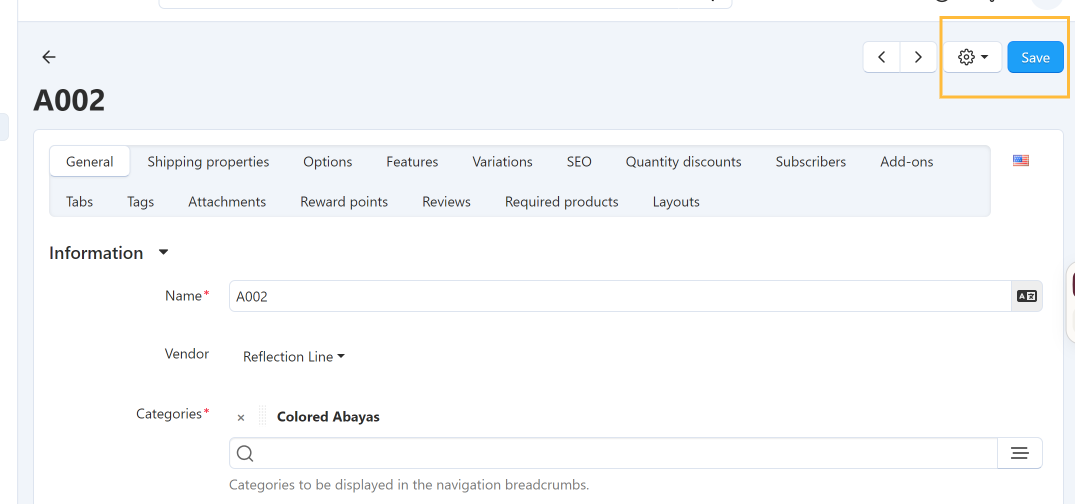This screenshot has height=504, width=1075.
Task: Click the Save button
Action: tap(1035, 58)
